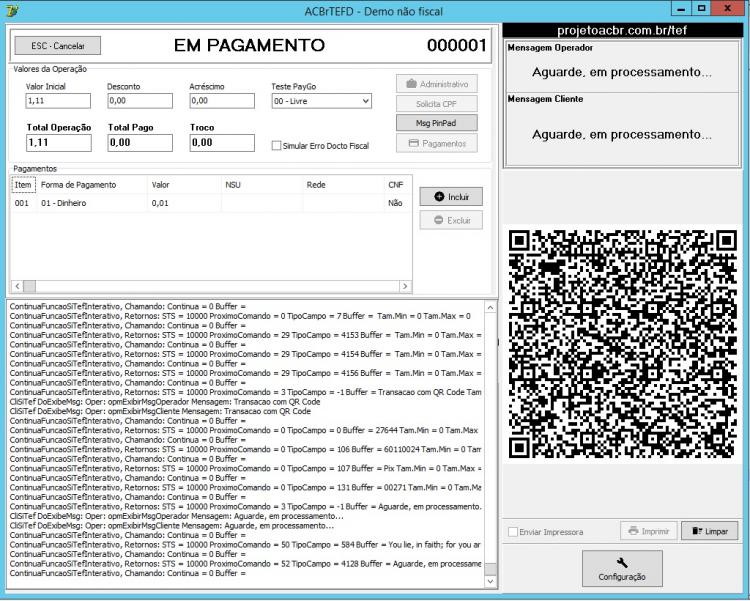Click Forma de Pagamento column header
Viewport: 750px width, 601px height.
(x=92, y=185)
